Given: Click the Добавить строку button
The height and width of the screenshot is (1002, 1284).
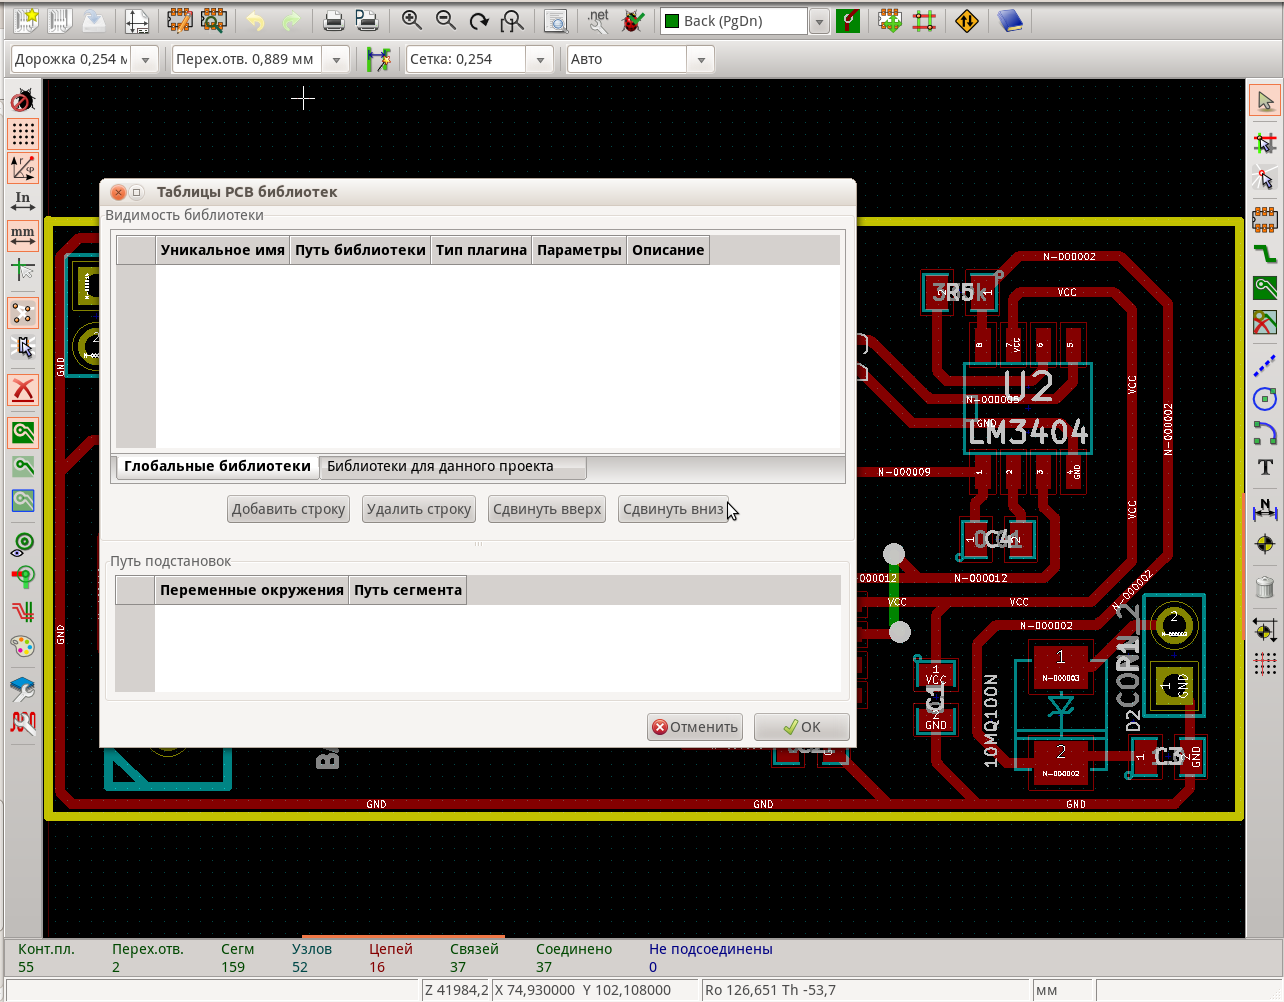Looking at the screenshot, I should (288, 509).
